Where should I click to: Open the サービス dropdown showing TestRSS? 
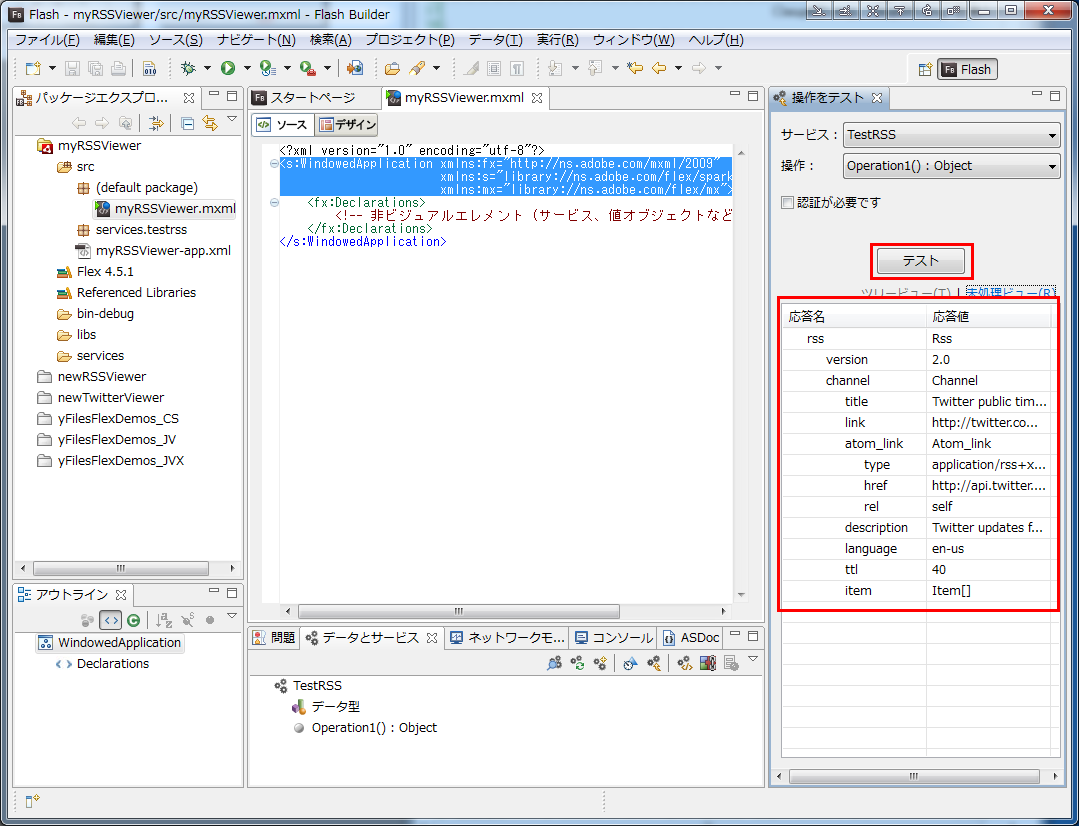coord(952,135)
